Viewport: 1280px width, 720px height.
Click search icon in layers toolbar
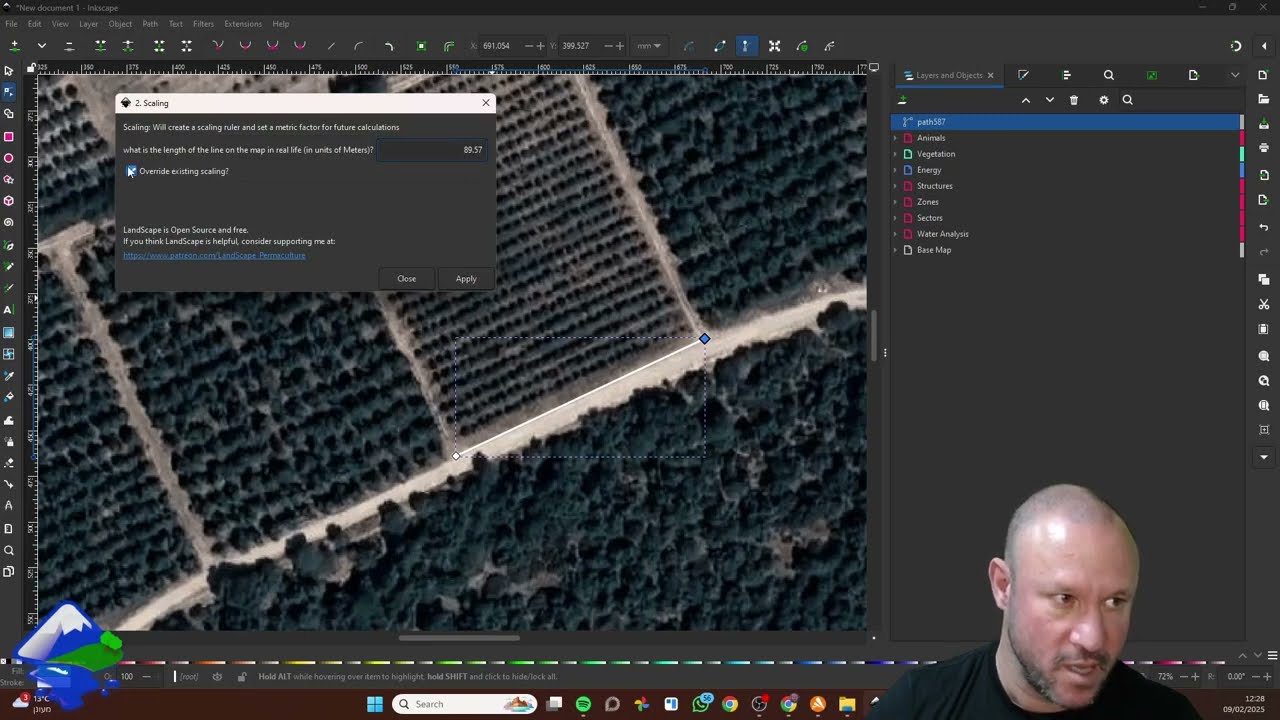click(1127, 100)
